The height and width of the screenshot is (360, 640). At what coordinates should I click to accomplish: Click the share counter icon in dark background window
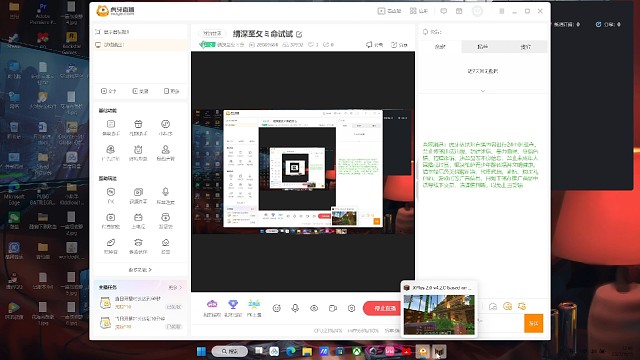(x=598, y=24)
